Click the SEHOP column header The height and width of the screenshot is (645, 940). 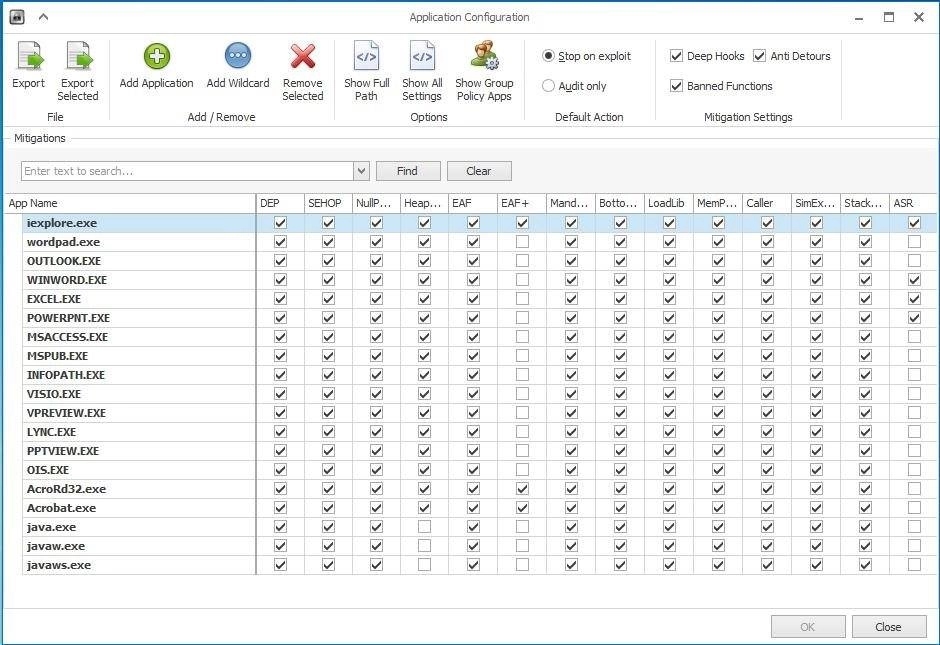click(329, 203)
